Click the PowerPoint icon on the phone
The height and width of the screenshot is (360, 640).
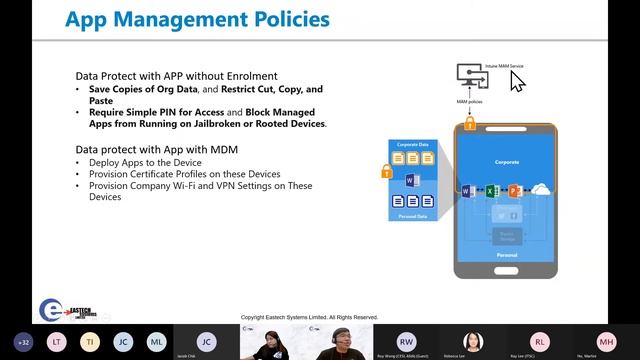[516, 191]
